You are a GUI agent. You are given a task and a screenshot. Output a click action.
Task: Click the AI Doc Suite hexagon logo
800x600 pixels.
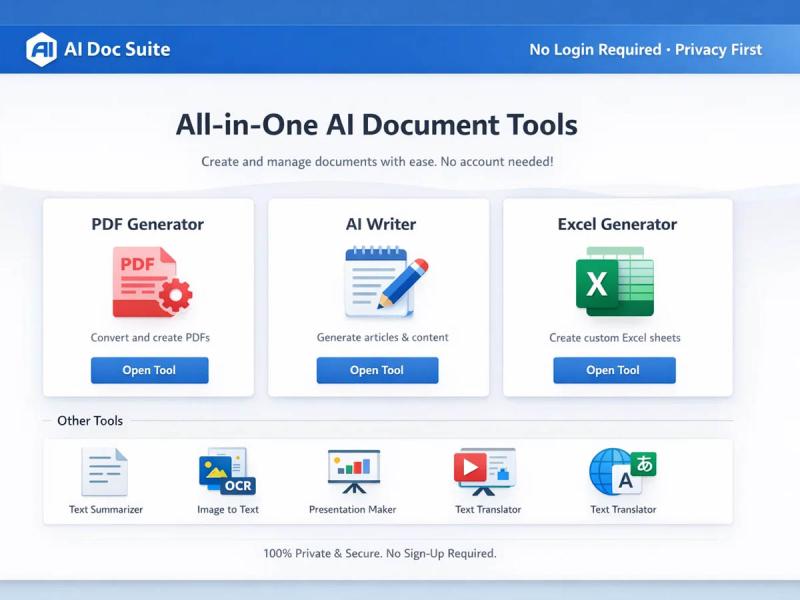pyautogui.click(x=42, y=49)
